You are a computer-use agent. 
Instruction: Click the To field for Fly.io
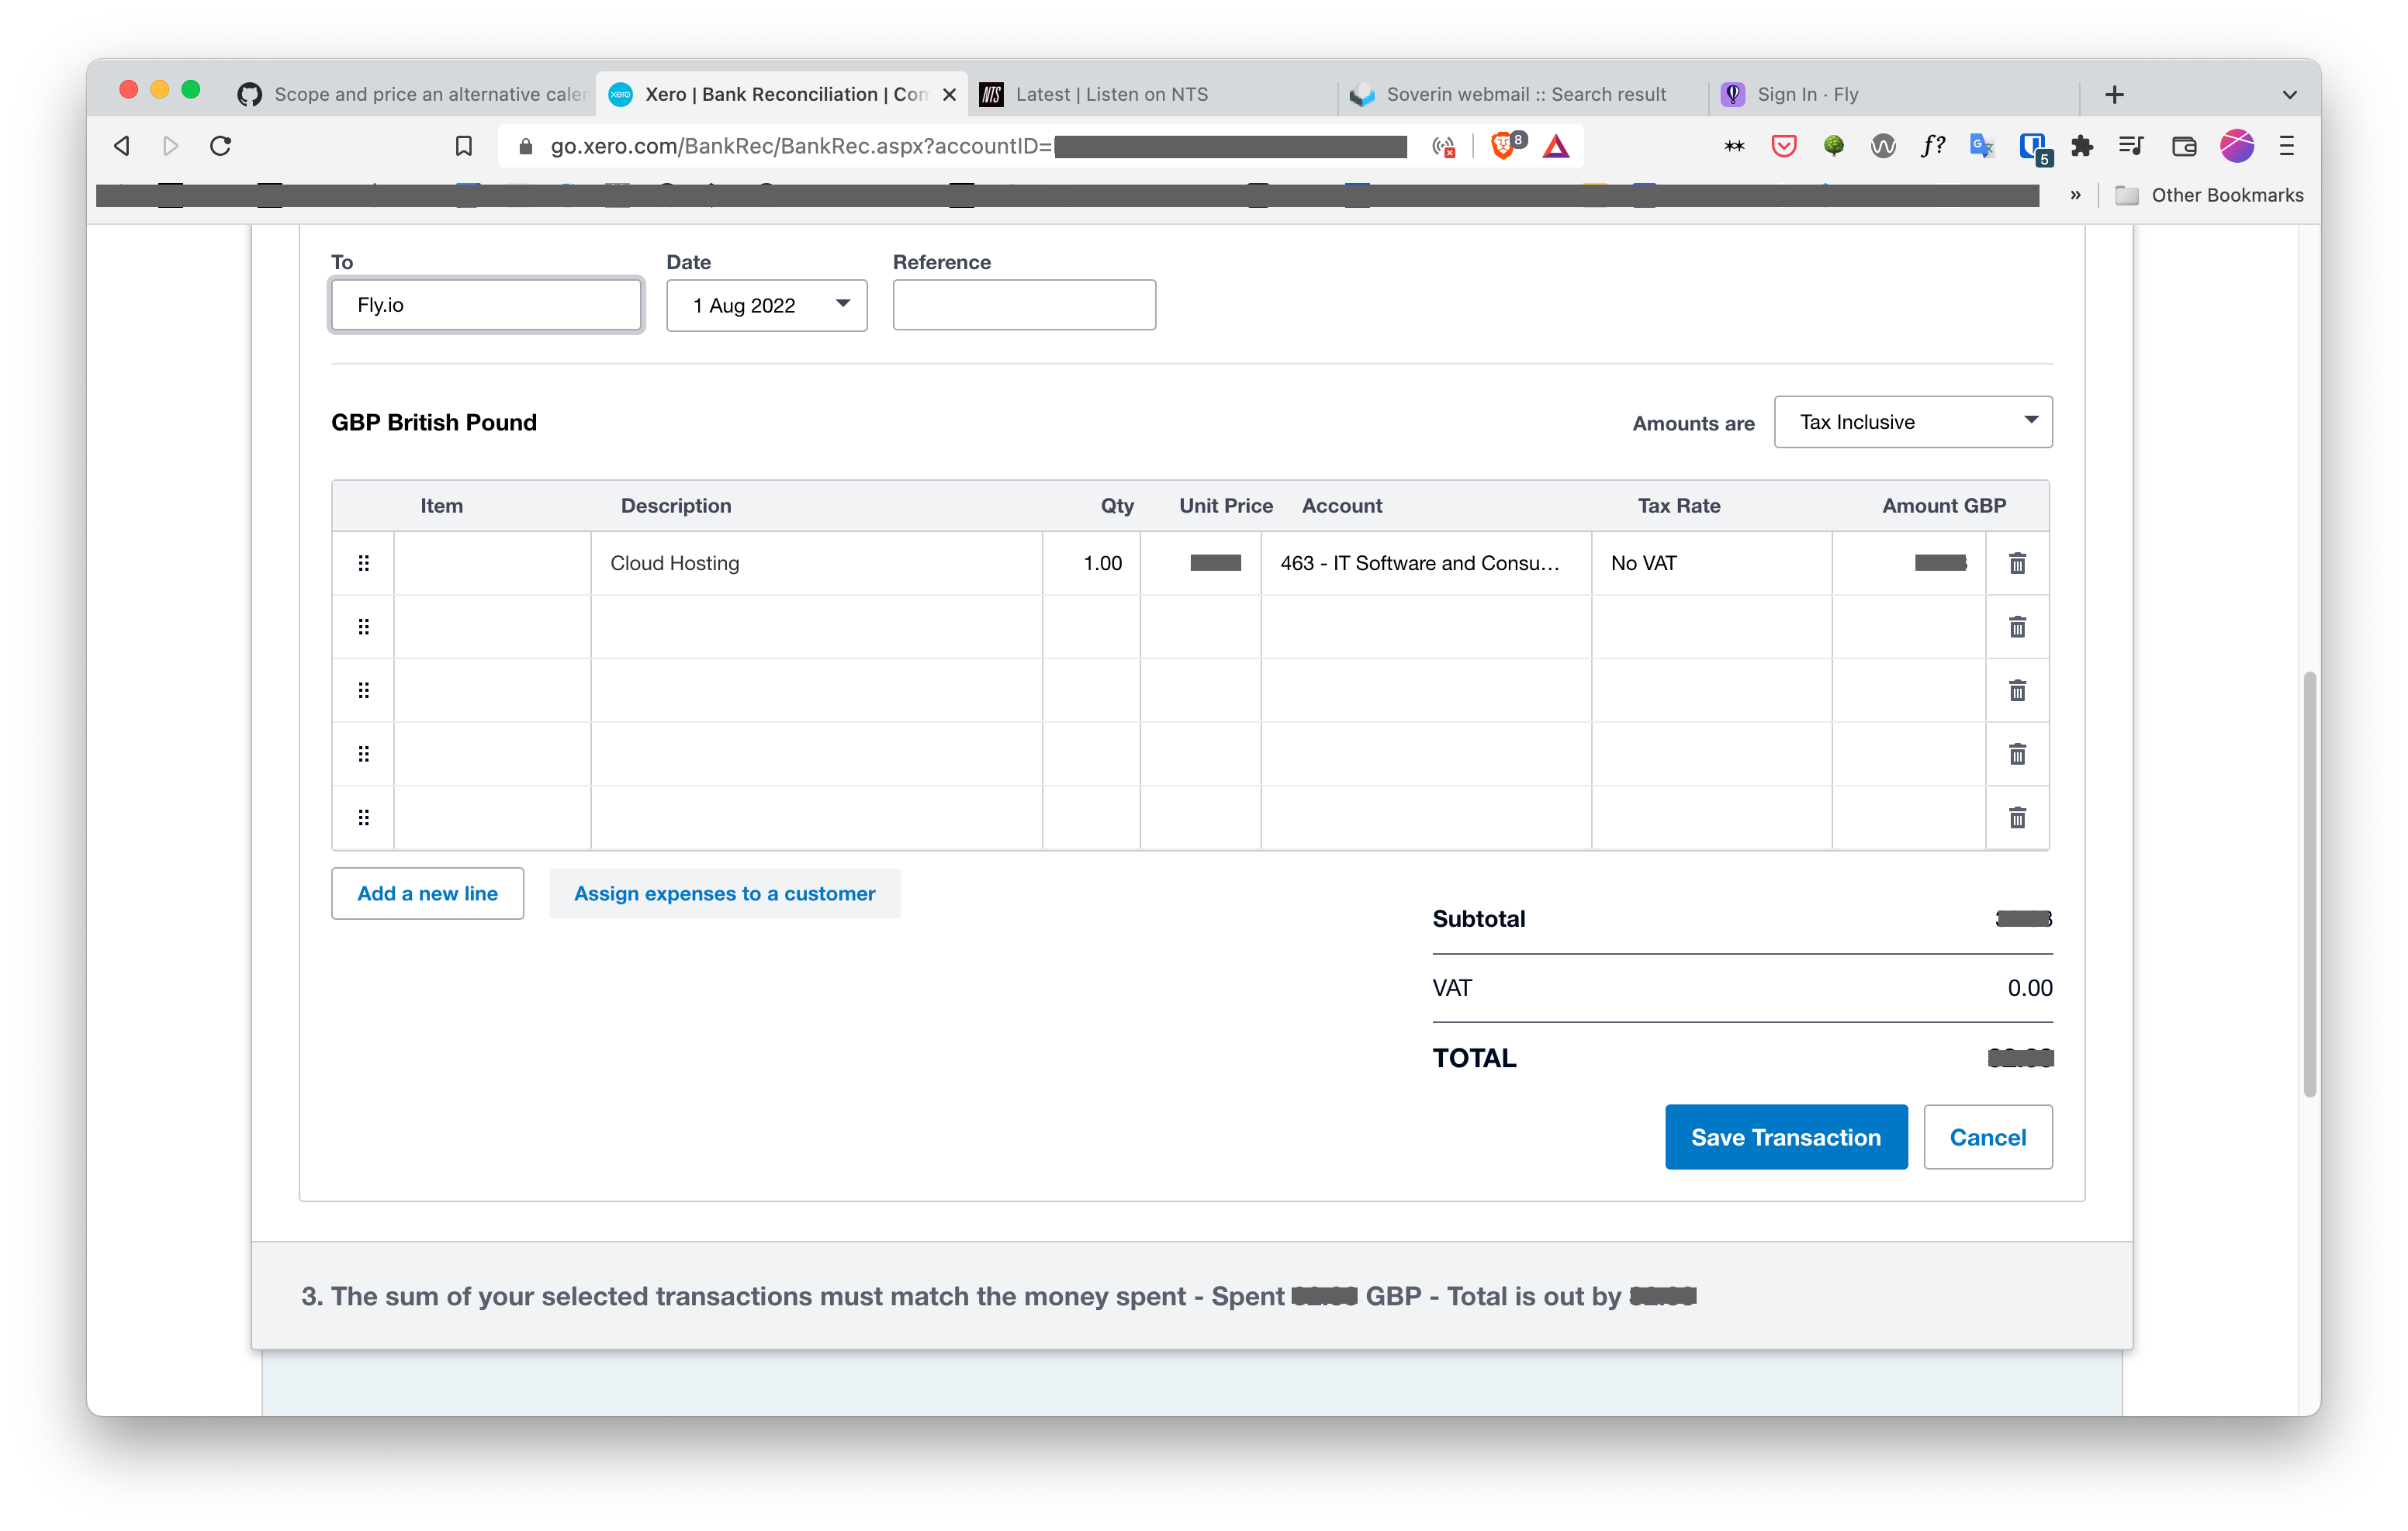pos(486,303)
